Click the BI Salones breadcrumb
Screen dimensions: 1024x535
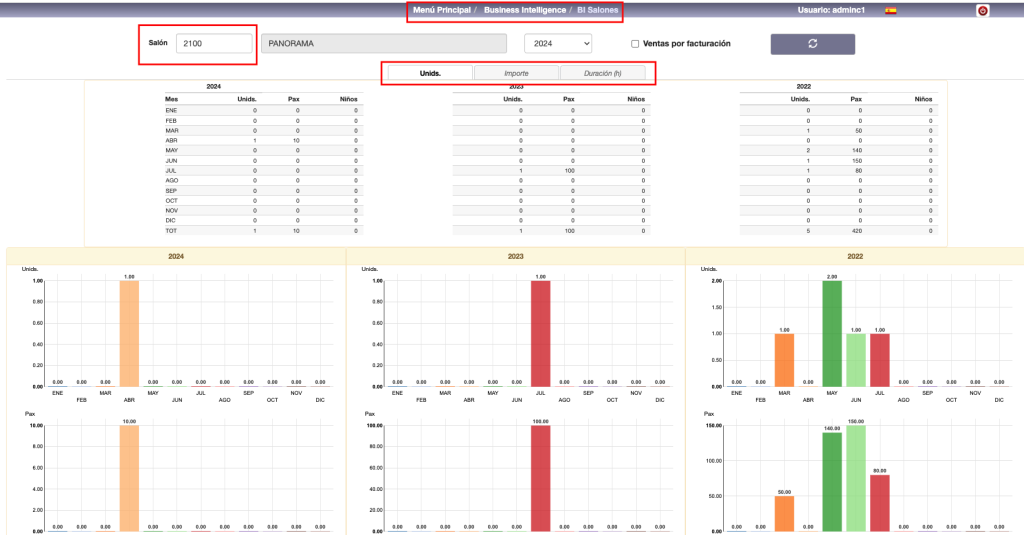[597, 10]
